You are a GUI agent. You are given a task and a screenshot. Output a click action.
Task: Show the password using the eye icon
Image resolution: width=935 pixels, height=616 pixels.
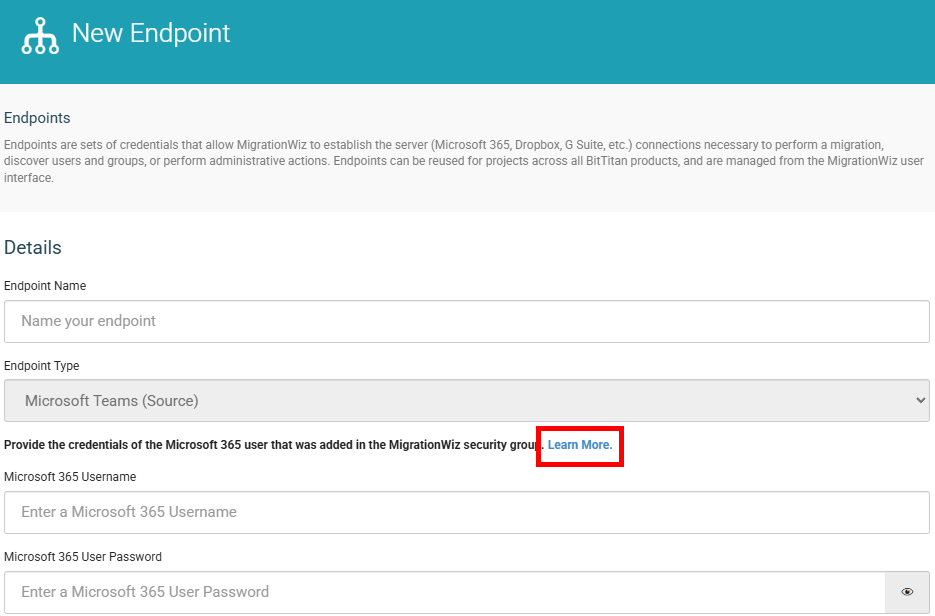tap(907, 592)
